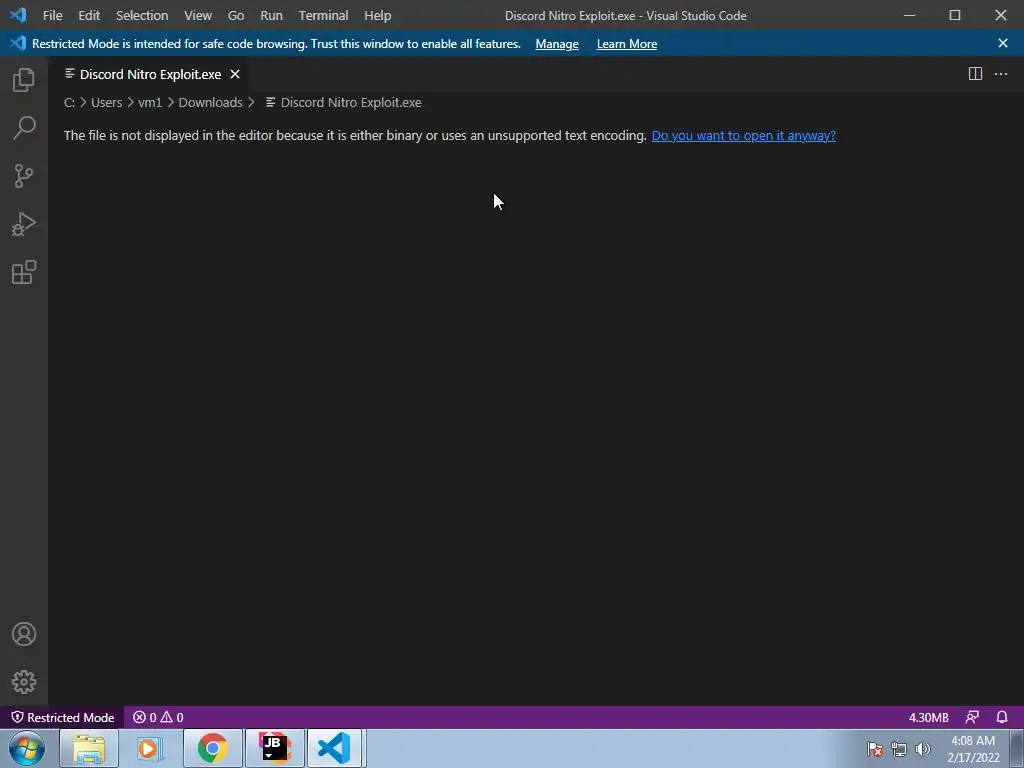The image size is (1024, 768).
Task: Open the Terminal menu
Action: pos(323,15)
